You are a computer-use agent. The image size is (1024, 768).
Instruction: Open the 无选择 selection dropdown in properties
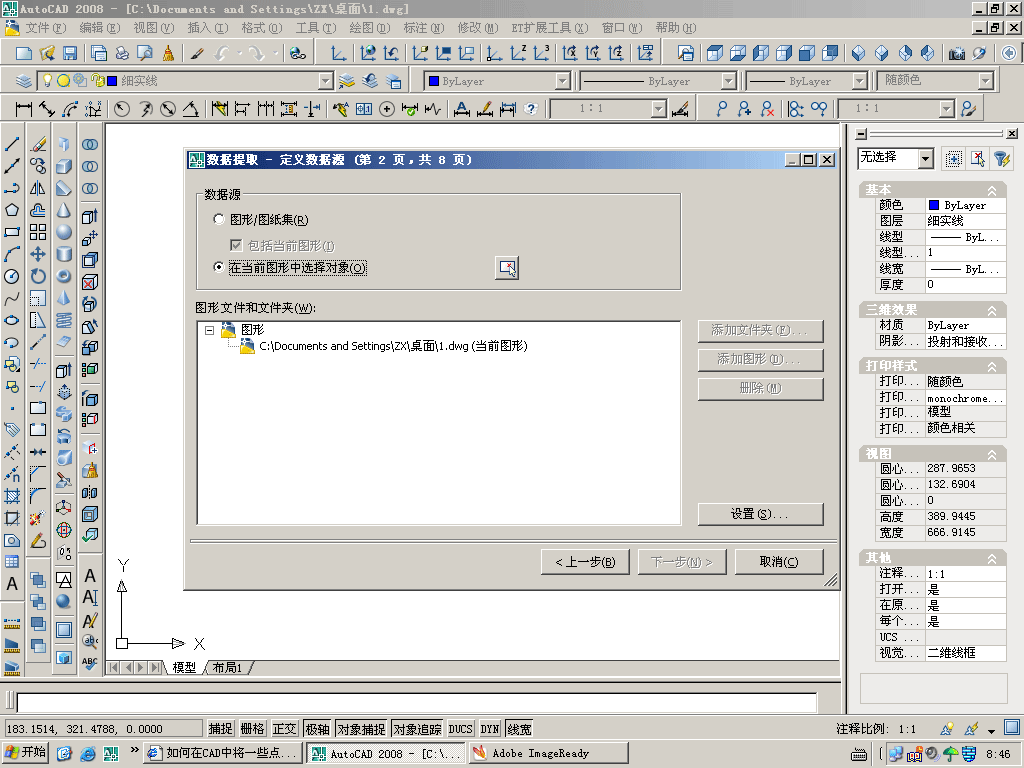925,158
